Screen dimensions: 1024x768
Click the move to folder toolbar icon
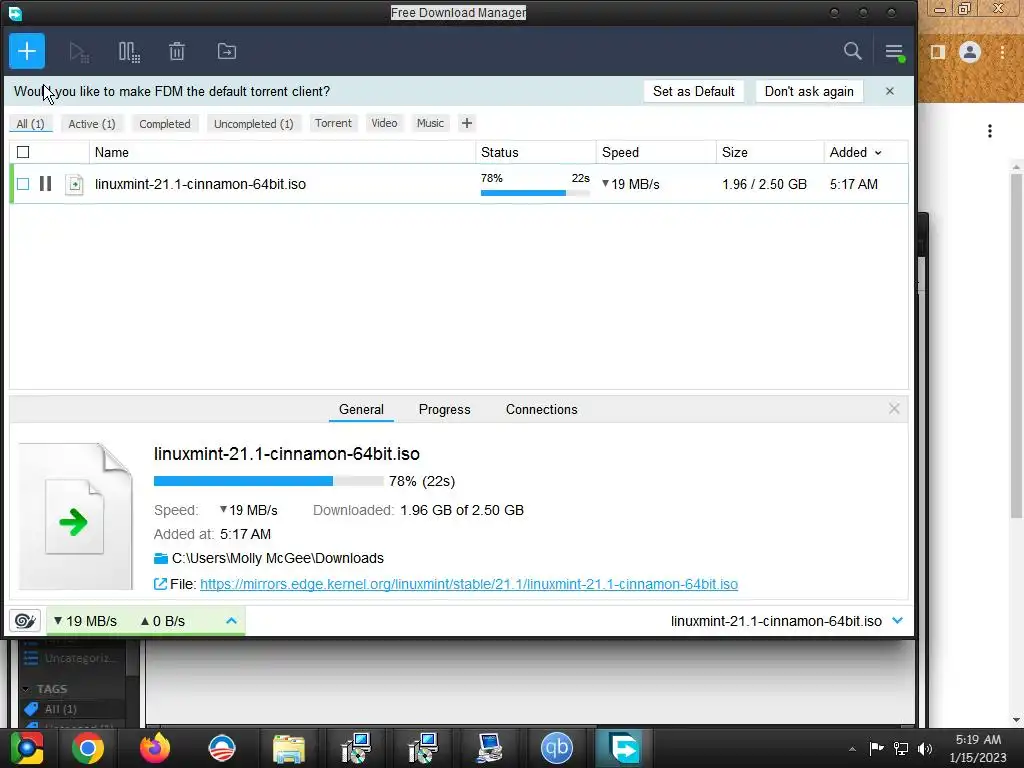pyautogui.click(x=227, y=51)
